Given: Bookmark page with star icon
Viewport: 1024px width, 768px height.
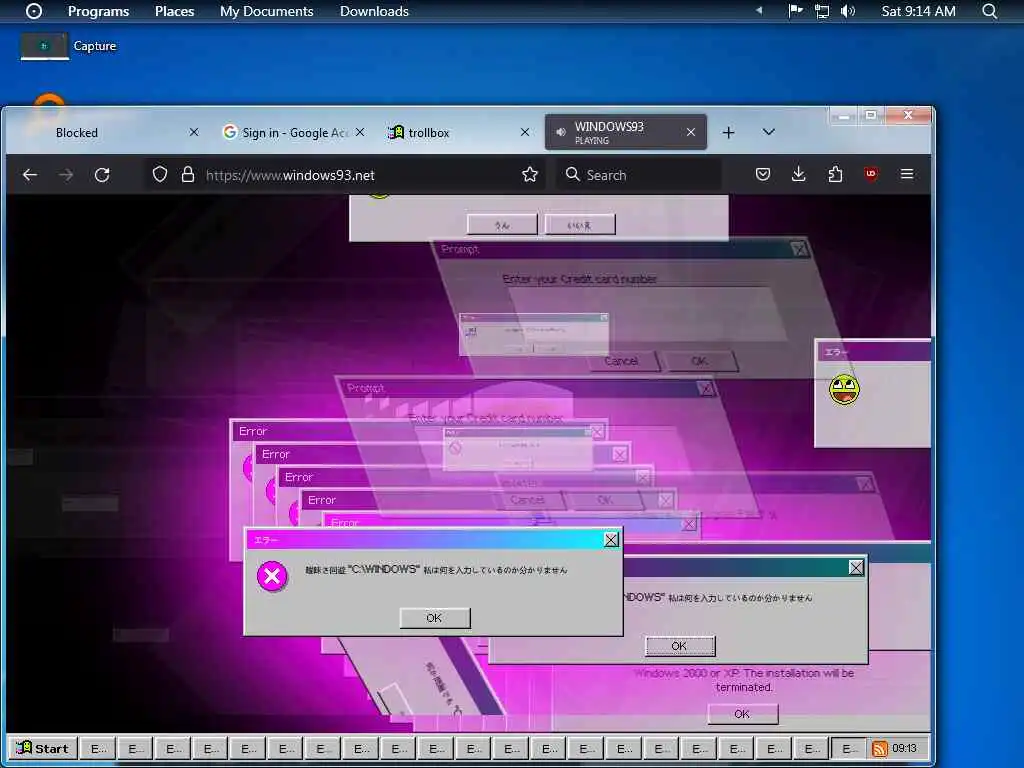Looking at the screenshot, I should (530, 174).
